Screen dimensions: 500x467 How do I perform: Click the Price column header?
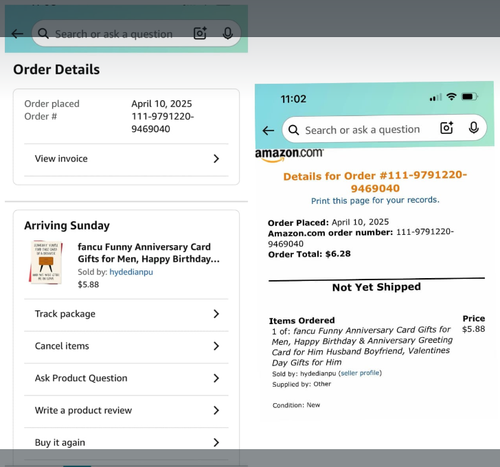[474, 319]
